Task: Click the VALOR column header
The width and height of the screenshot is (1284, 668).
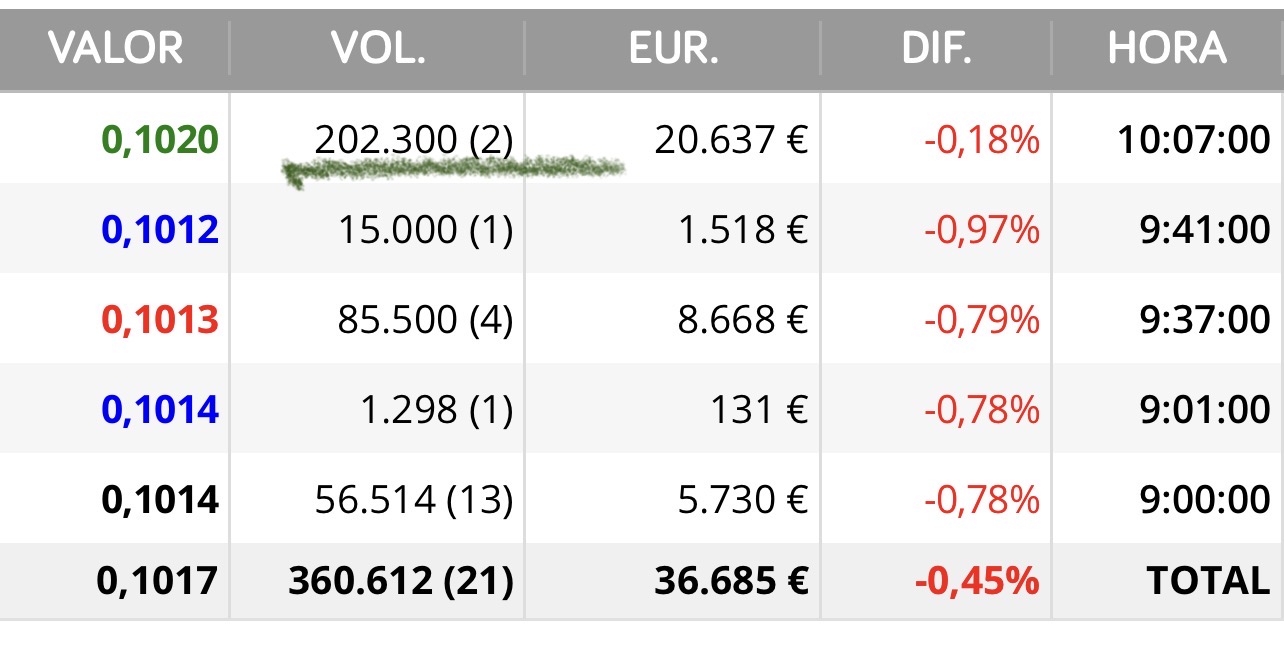Action: click(115, 48)
